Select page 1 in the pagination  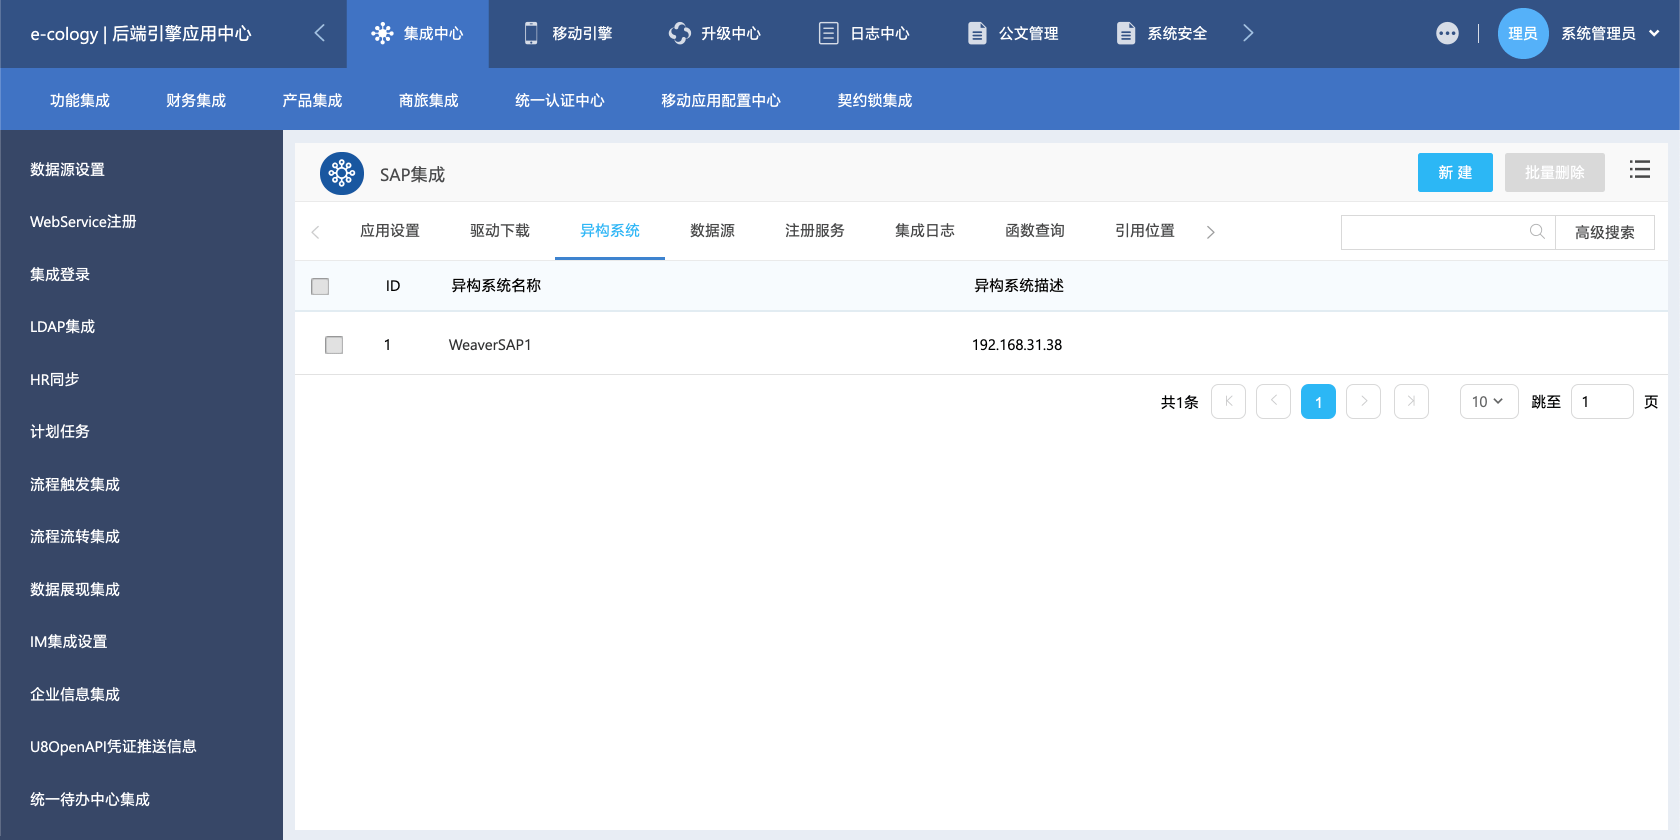(x=1318, y=401)
